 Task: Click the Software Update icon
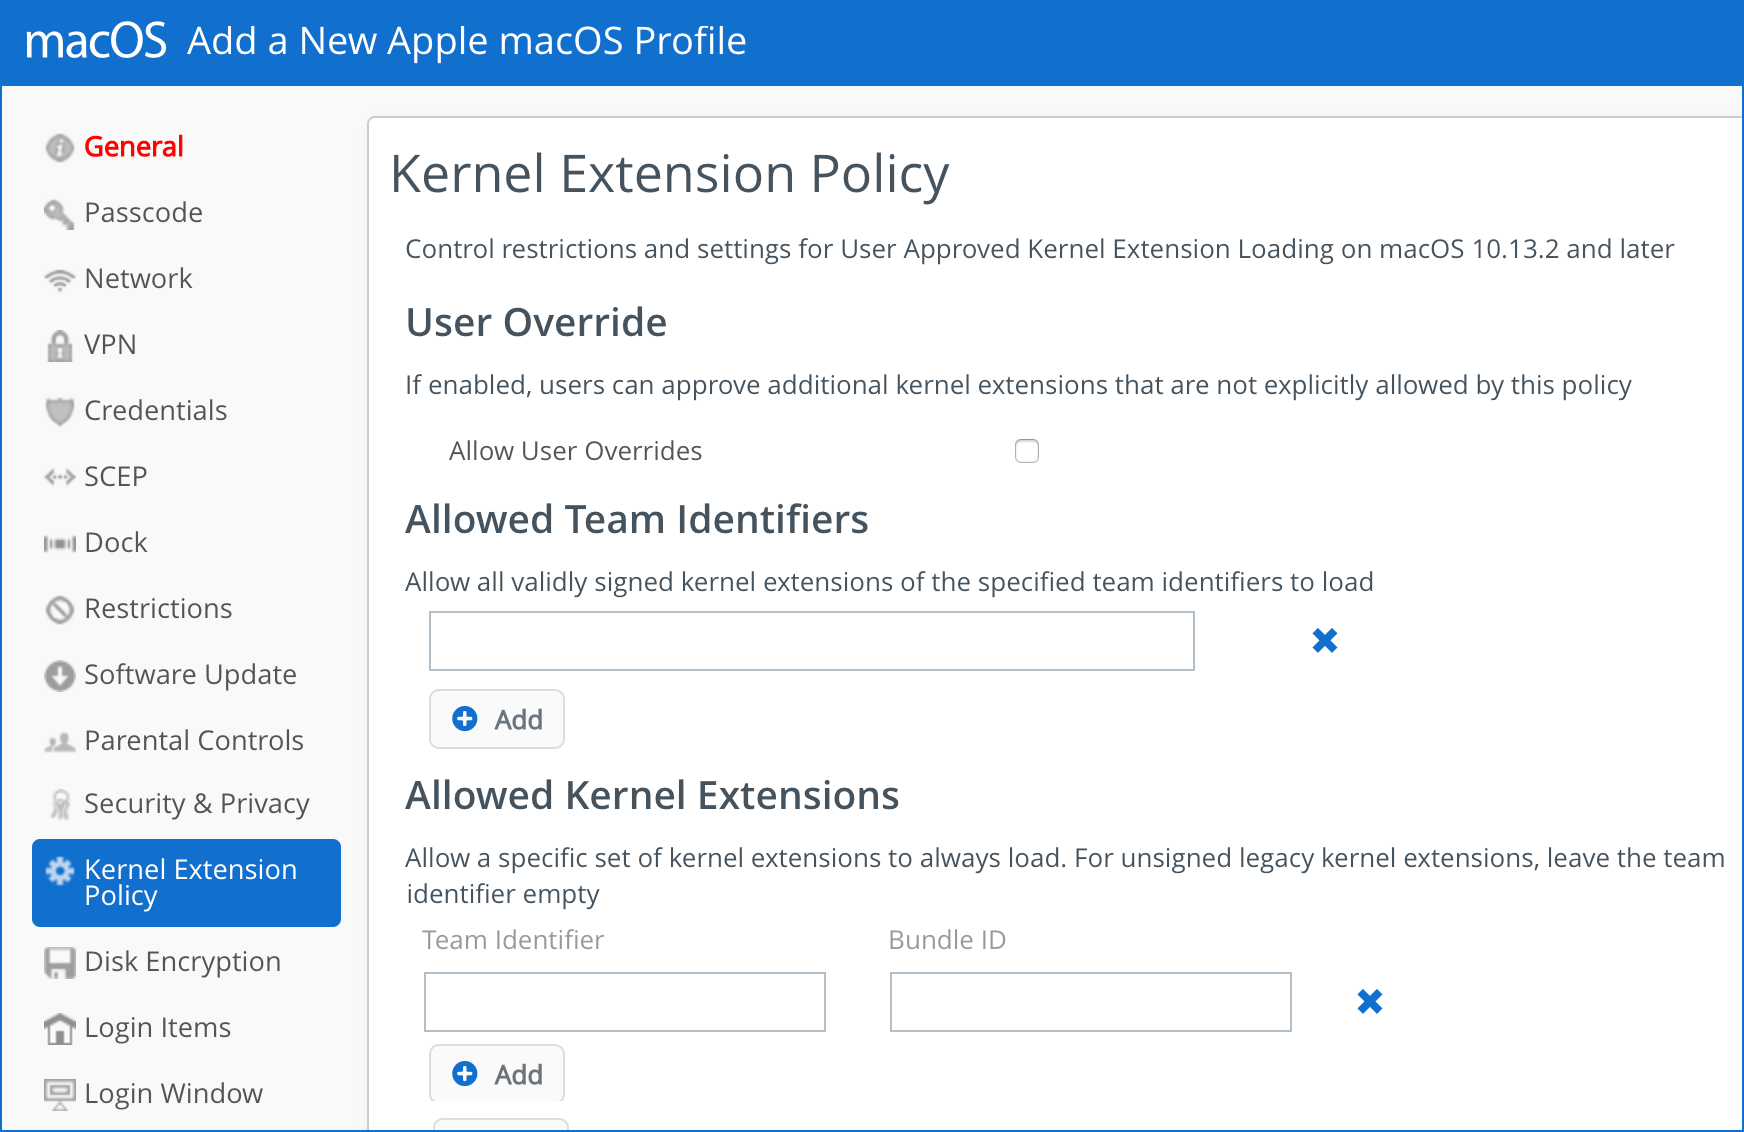coord(59,675)
